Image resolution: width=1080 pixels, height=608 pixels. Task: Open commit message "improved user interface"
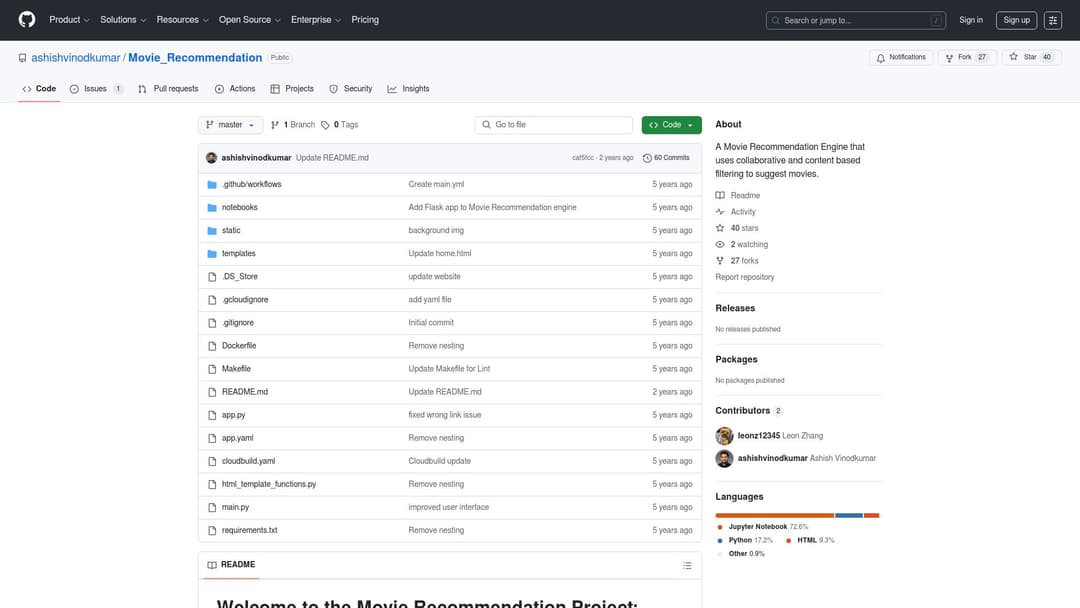point(448,507)
